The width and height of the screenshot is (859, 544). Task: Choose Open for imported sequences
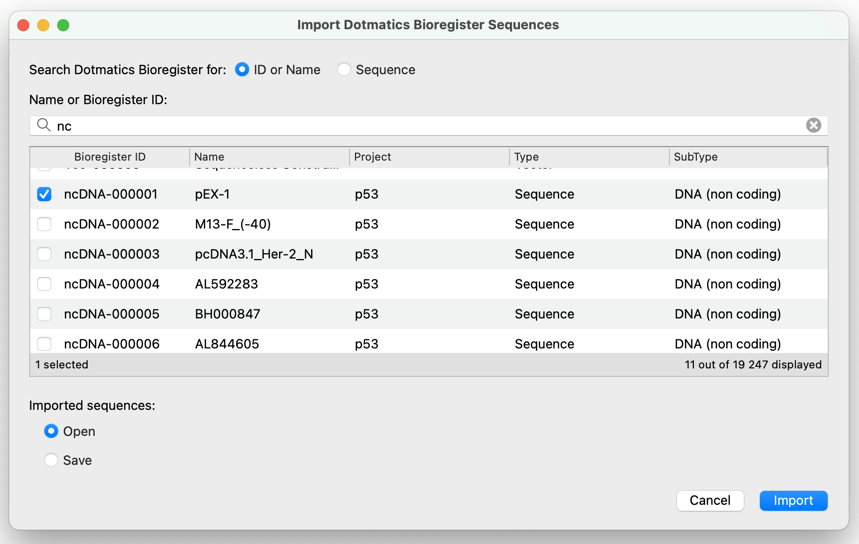coord(51,431)
